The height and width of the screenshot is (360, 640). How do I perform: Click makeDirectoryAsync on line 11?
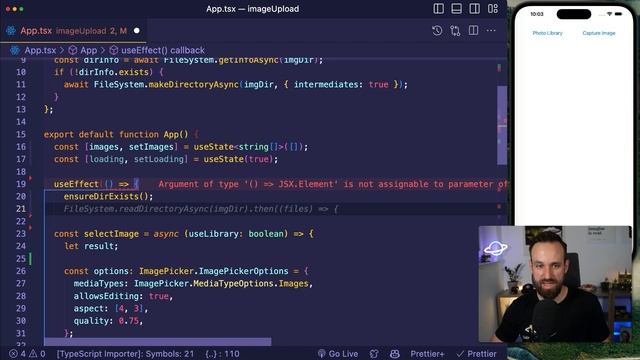tap(193, 84)
